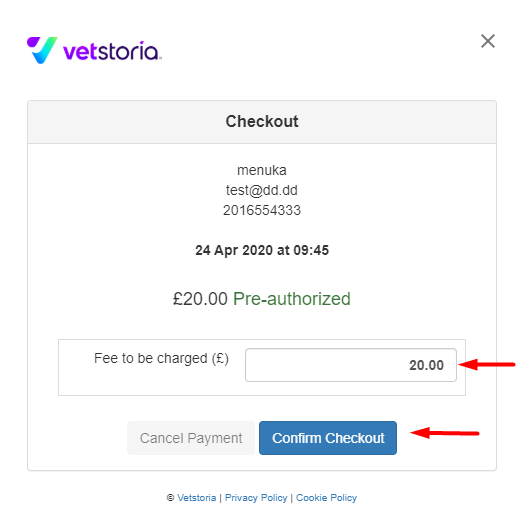The height and width of the screenshot is (513, 528).
Task: Click the £20.00 amount text
Action: 200,299
